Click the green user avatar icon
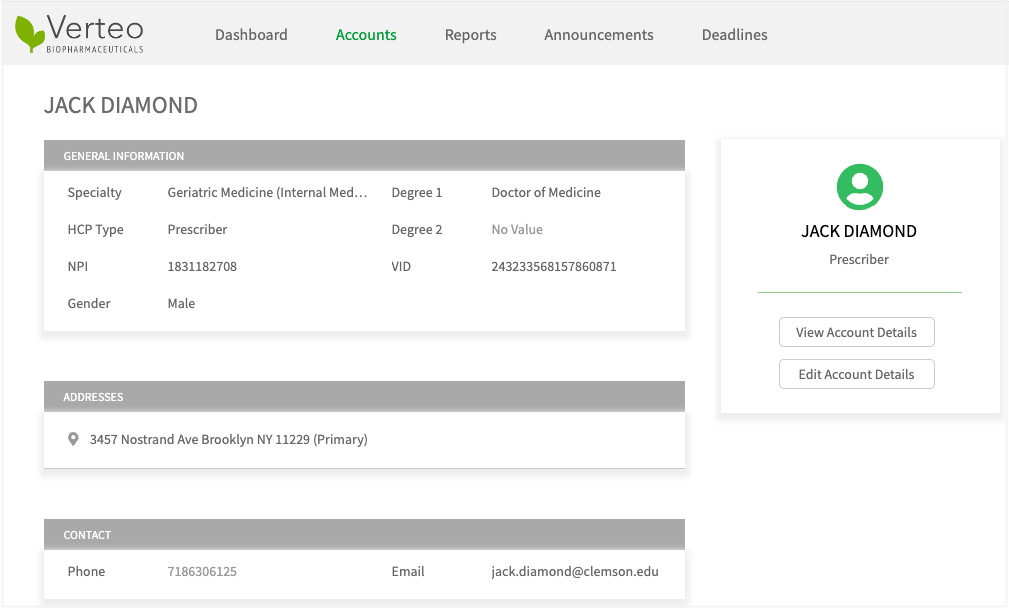The width and height of the screenshot is (1009, 610). 859,186
